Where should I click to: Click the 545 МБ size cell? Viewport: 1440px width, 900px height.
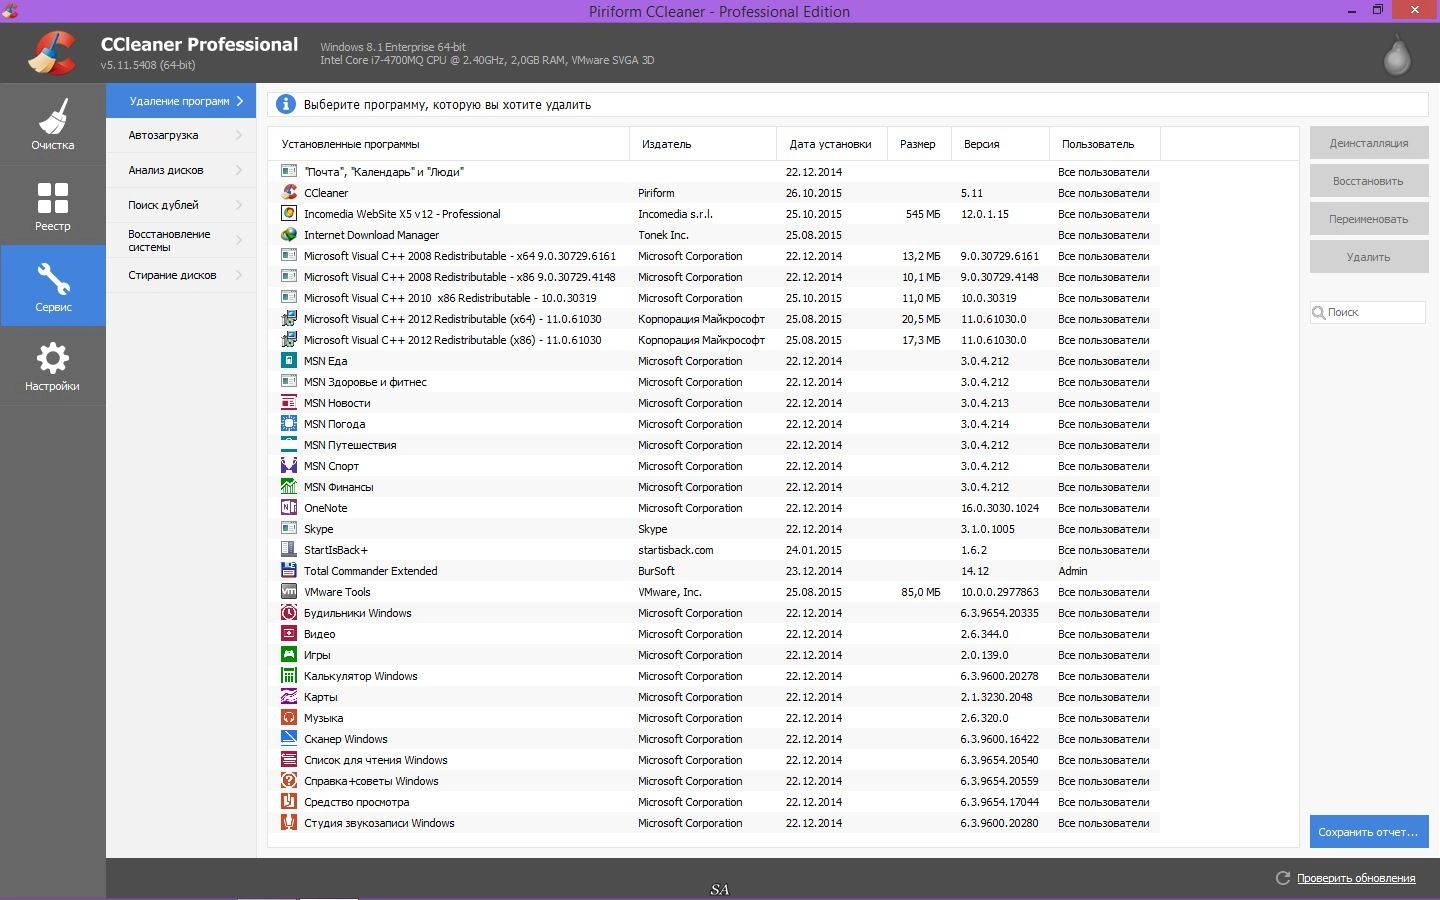click(923, 214)
